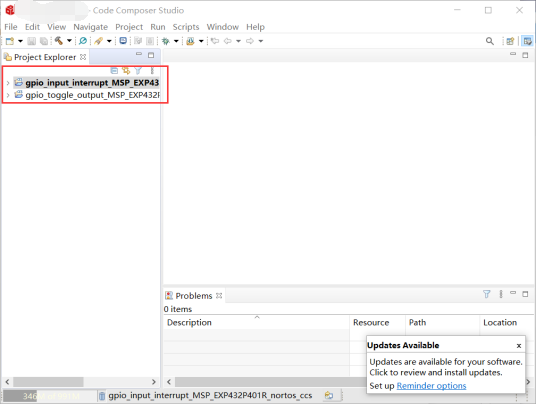Open the hammer build dropdown arrow

[69, 41]
